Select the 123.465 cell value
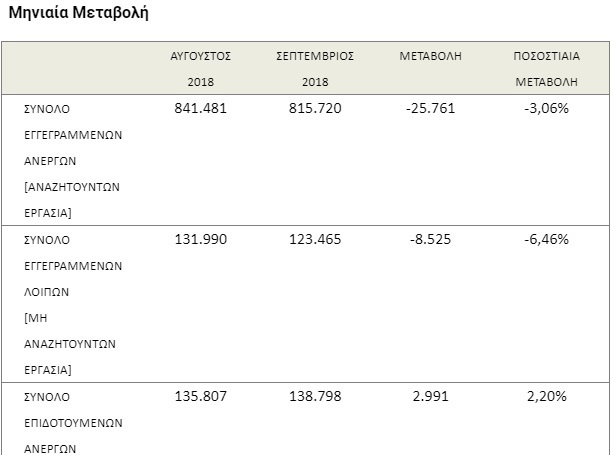This screenshot has width=611, height=455. [315, 239]
